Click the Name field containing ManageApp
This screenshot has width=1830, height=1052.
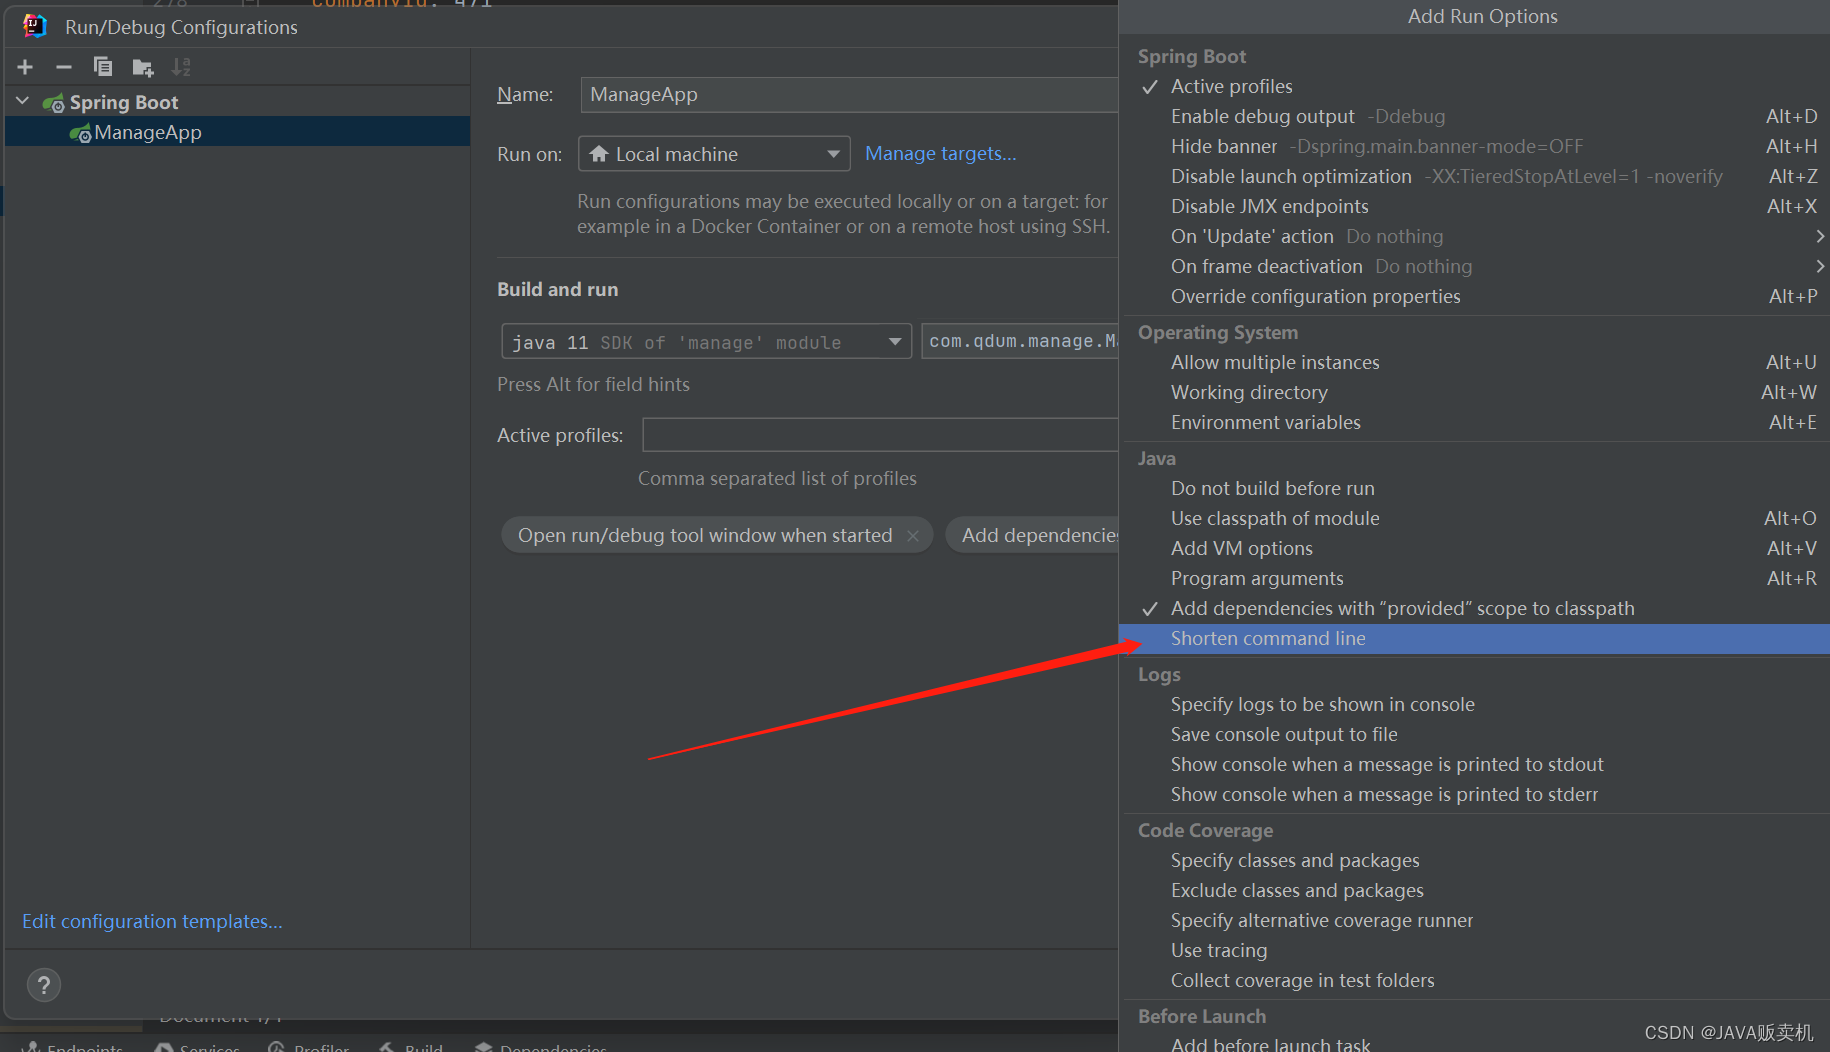849,95
